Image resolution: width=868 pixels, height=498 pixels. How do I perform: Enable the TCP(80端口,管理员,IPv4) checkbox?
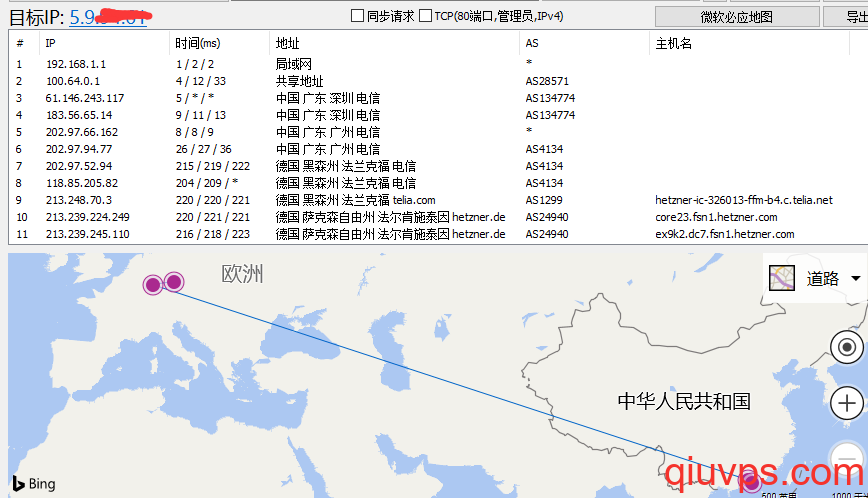point(425,16)
